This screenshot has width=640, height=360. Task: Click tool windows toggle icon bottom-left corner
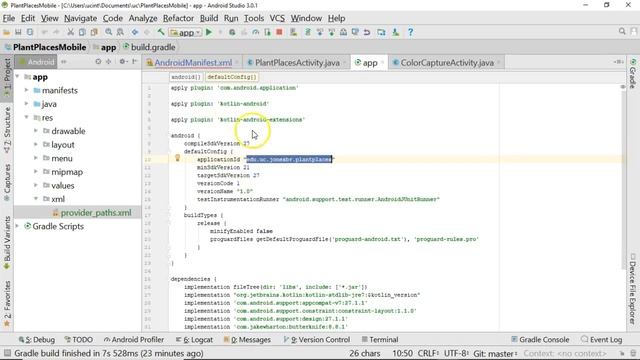coord(7,353)
